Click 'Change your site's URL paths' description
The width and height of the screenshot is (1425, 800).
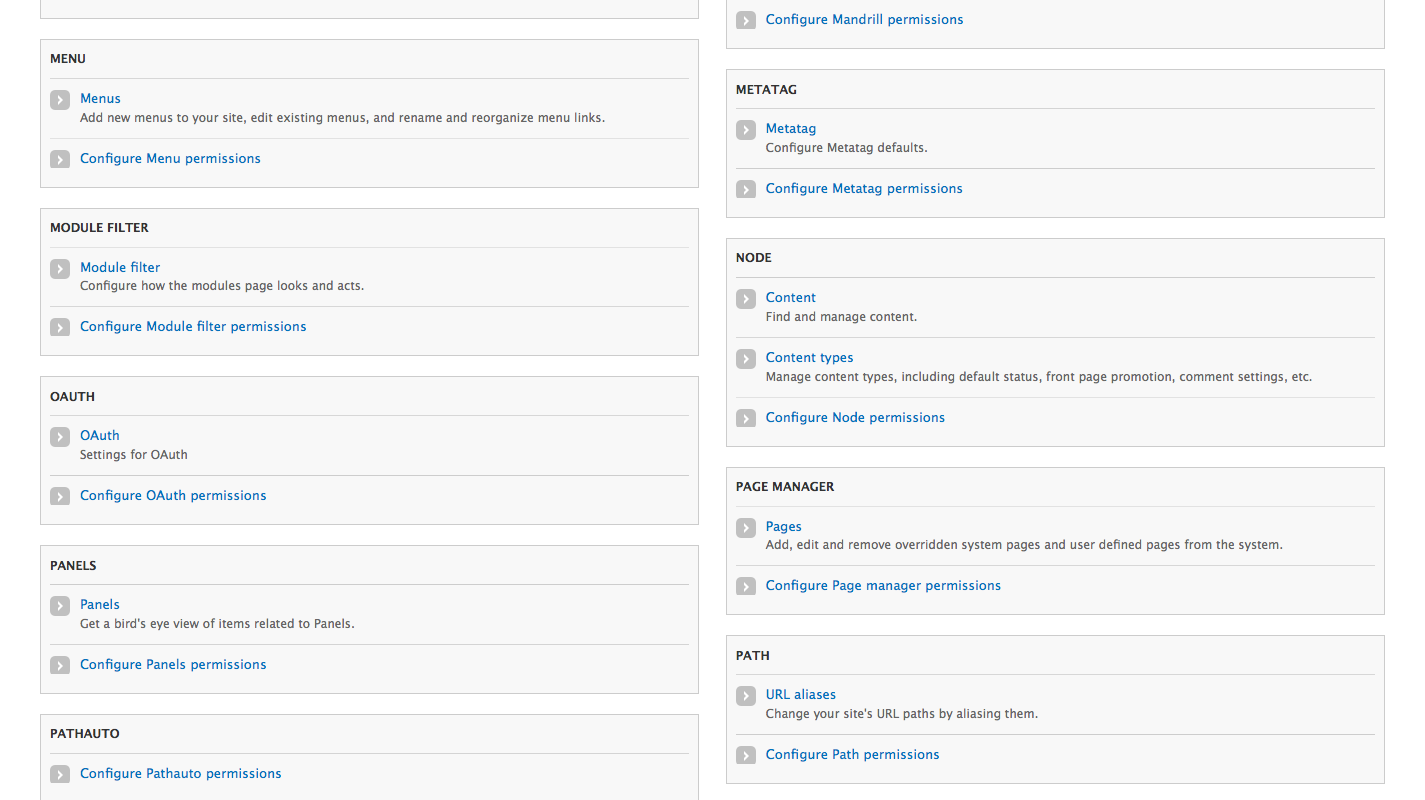coord(902,714)
